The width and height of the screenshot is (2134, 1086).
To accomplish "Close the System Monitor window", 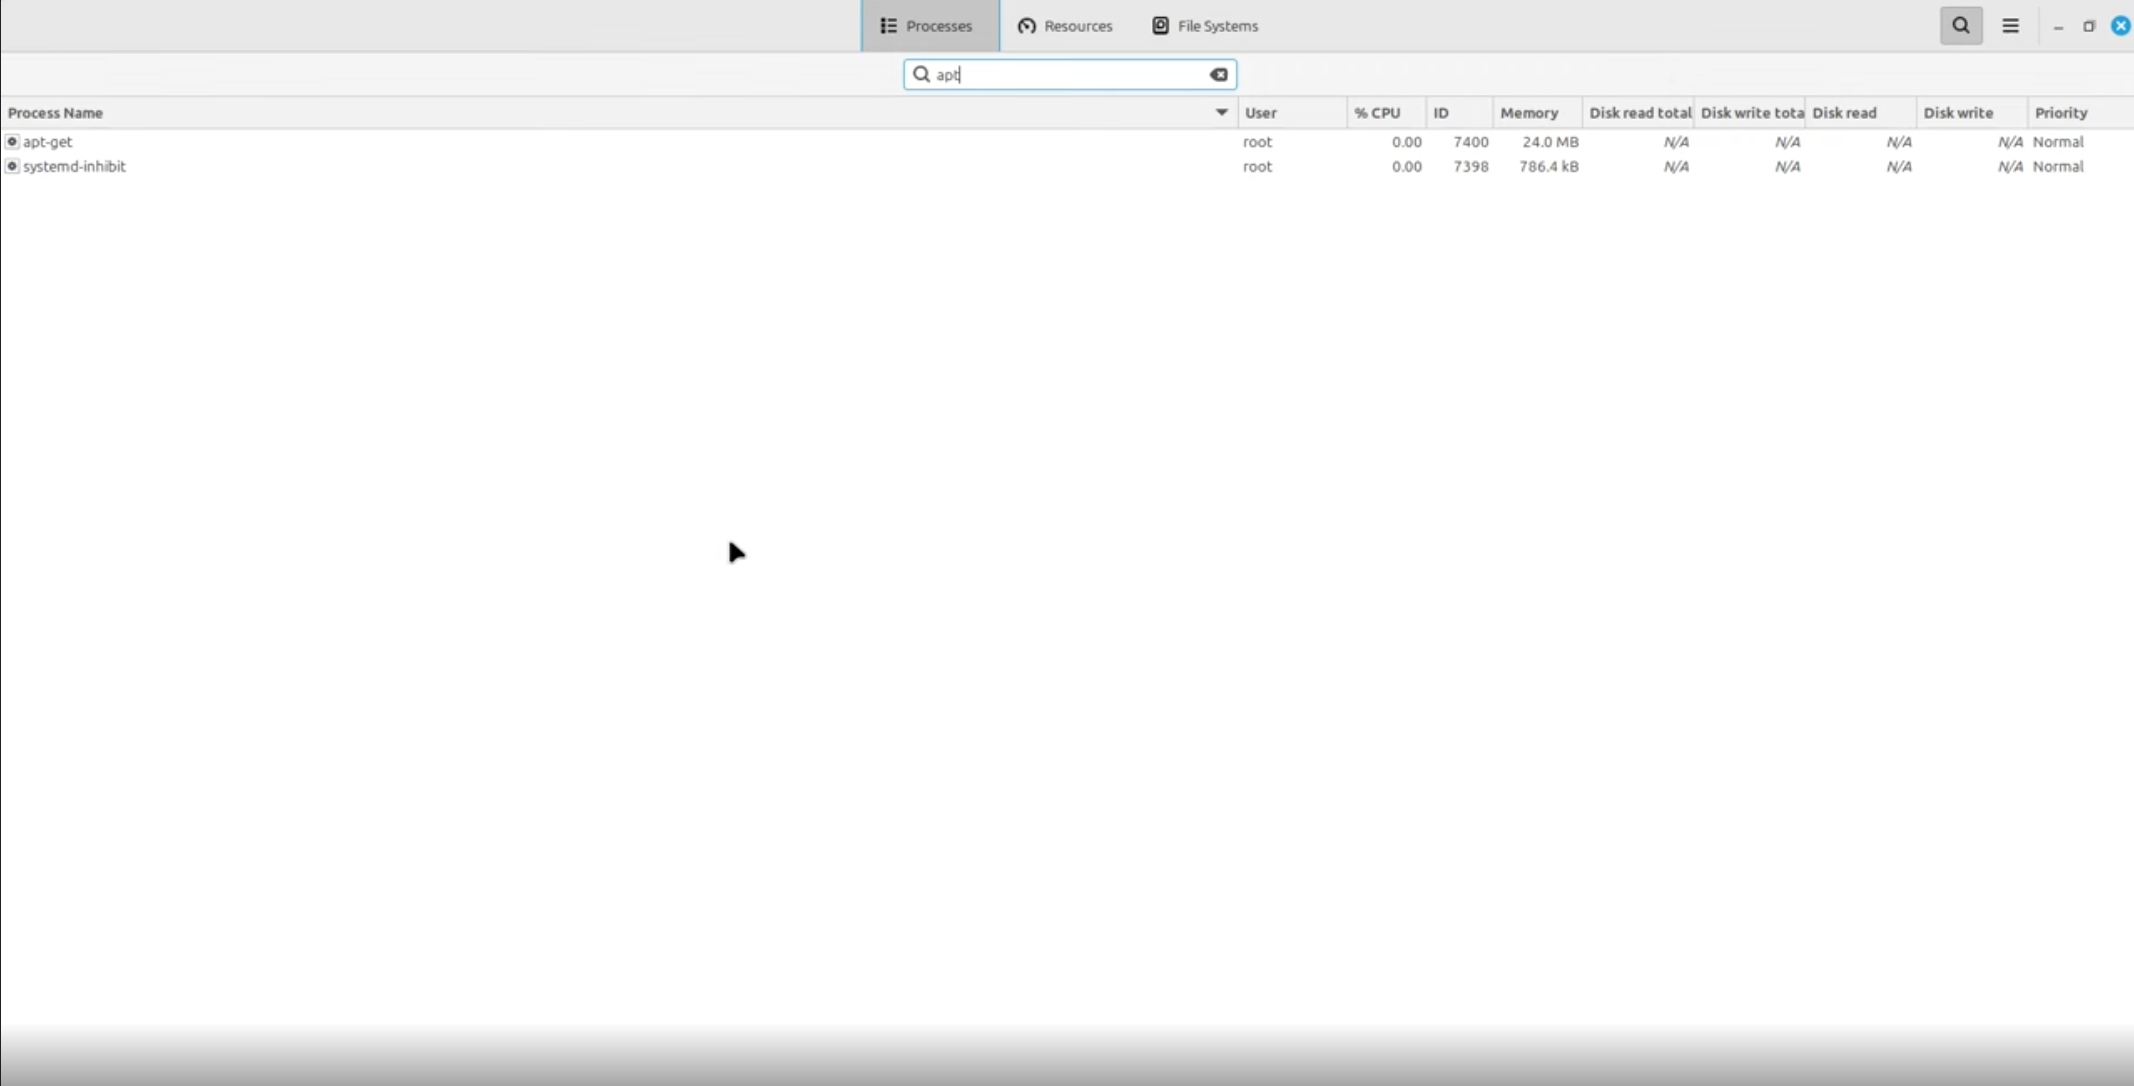I will [x=2120, y=26].
